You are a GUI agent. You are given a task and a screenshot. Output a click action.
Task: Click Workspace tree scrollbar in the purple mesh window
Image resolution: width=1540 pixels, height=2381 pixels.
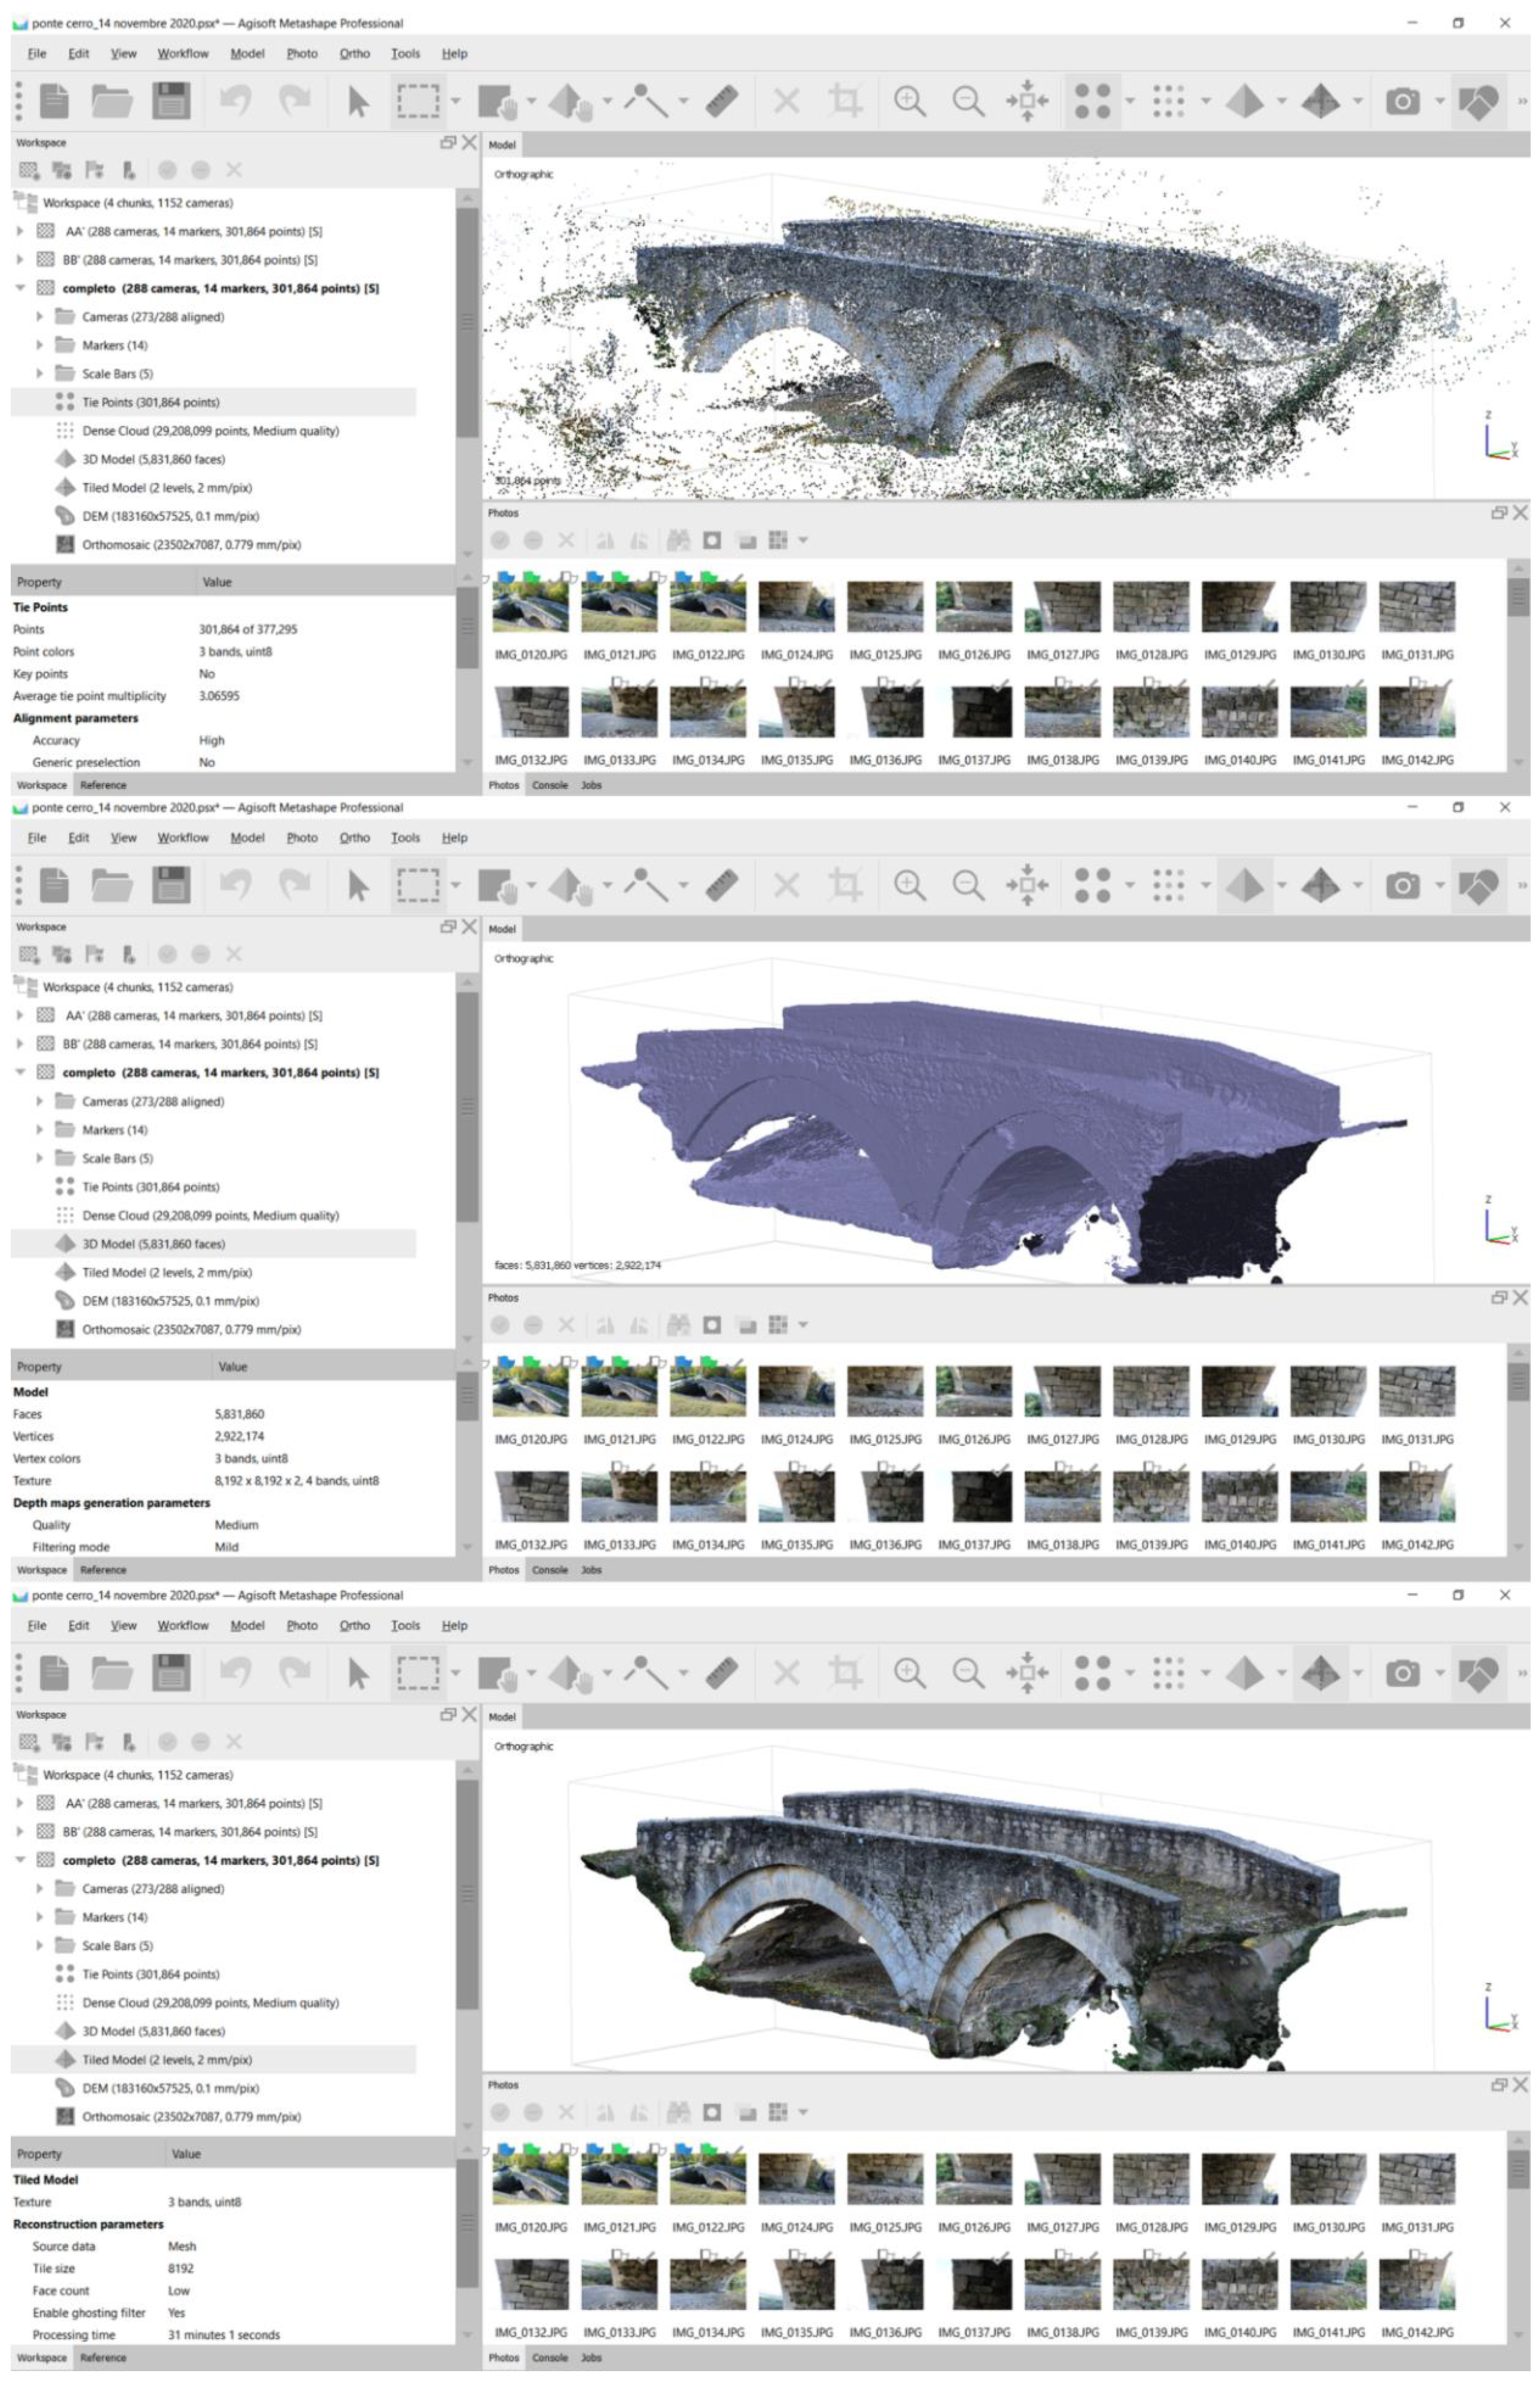click(x=467, y=1105)
